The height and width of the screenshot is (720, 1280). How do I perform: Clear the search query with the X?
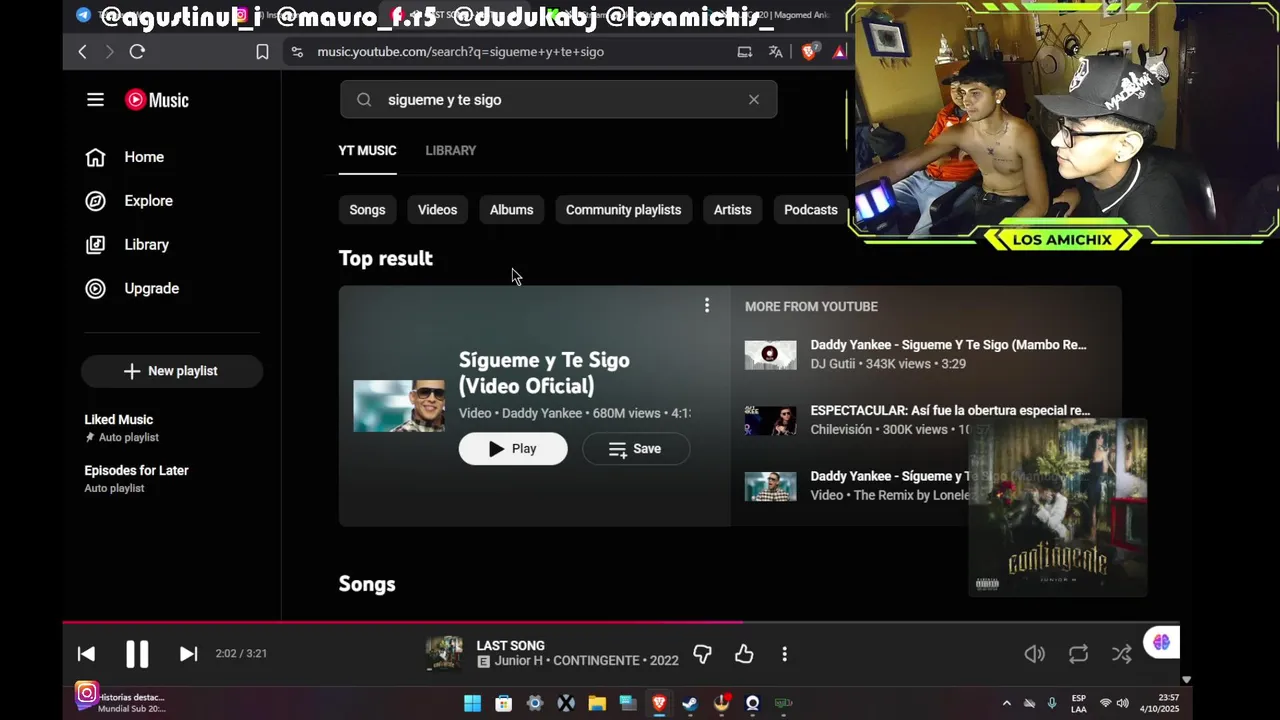pos(754,100)
